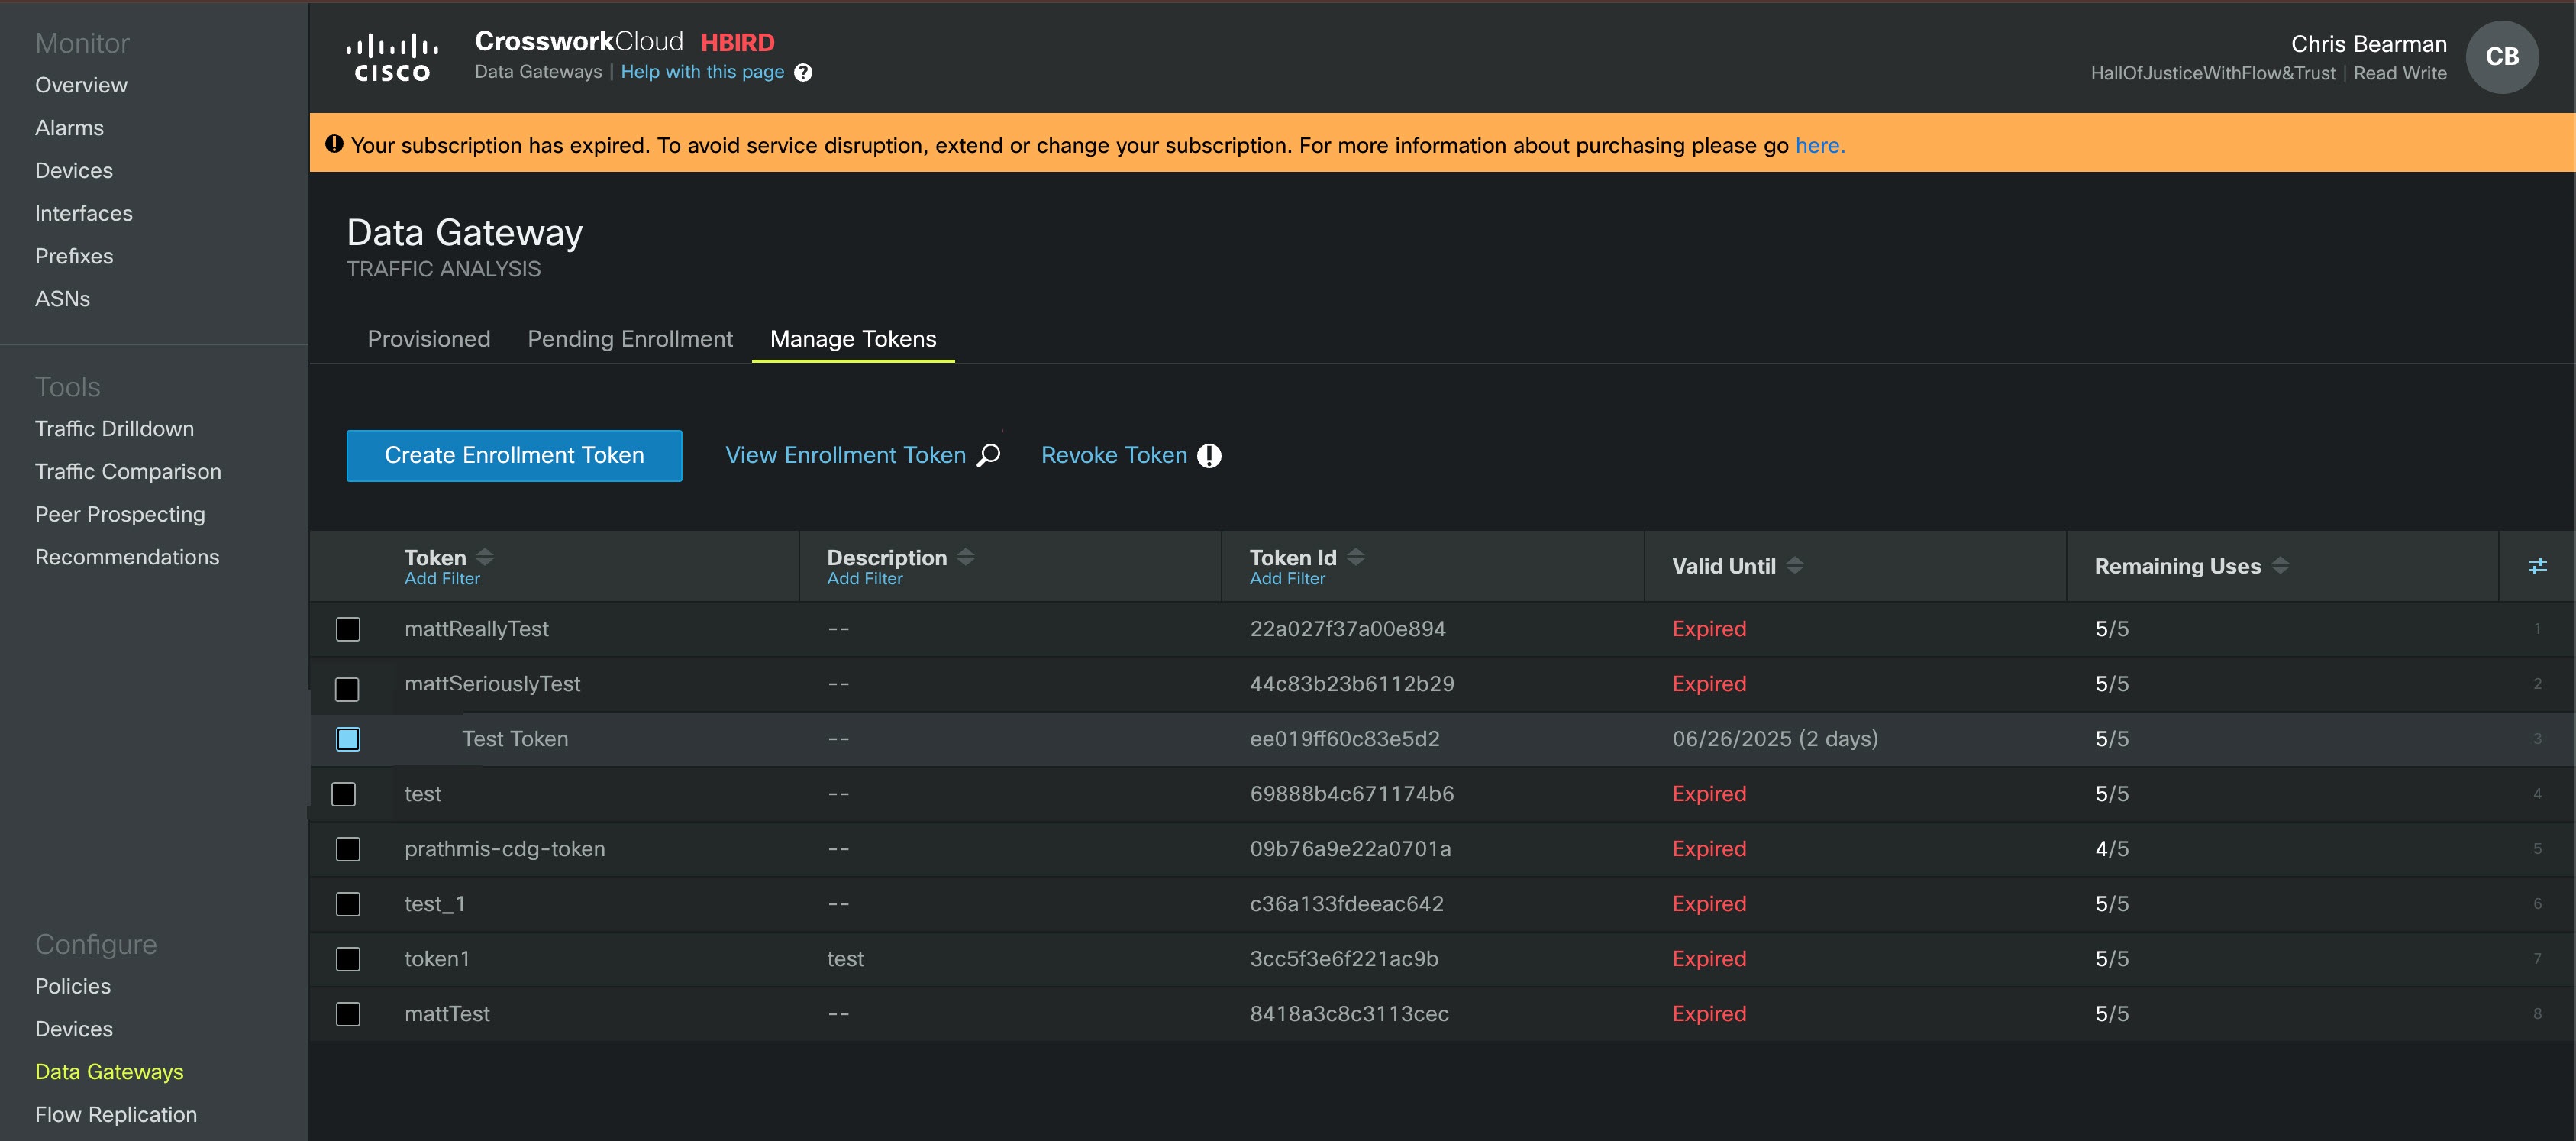Click the 4/5 remaining uses value
The height and width of the screenshot is (1141, 2576).
point(2112,849)
